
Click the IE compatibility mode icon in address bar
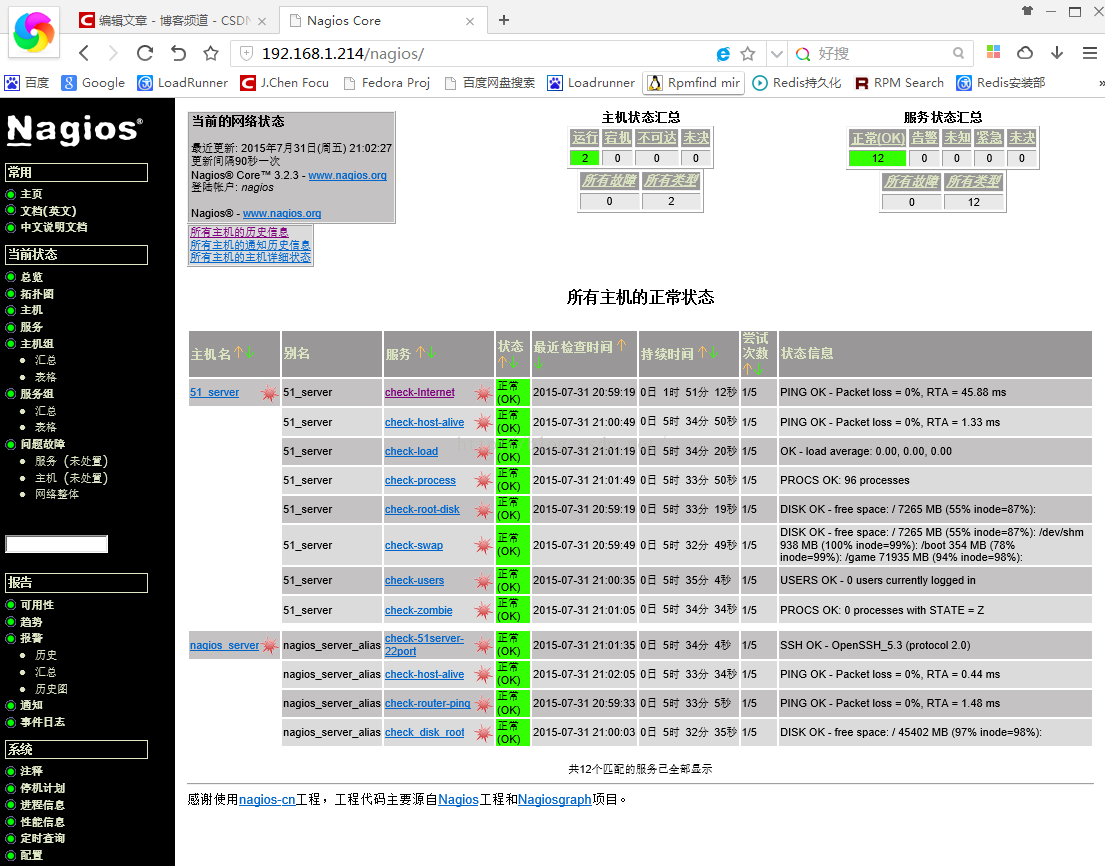point(723,54)
